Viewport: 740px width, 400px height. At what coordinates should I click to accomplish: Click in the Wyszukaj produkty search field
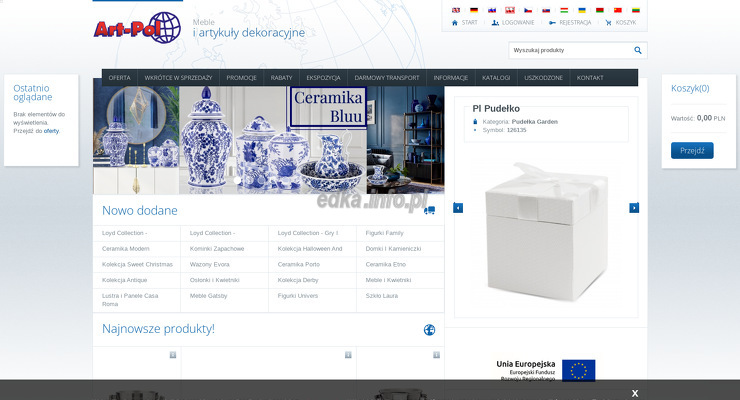(x=568, y=50)
